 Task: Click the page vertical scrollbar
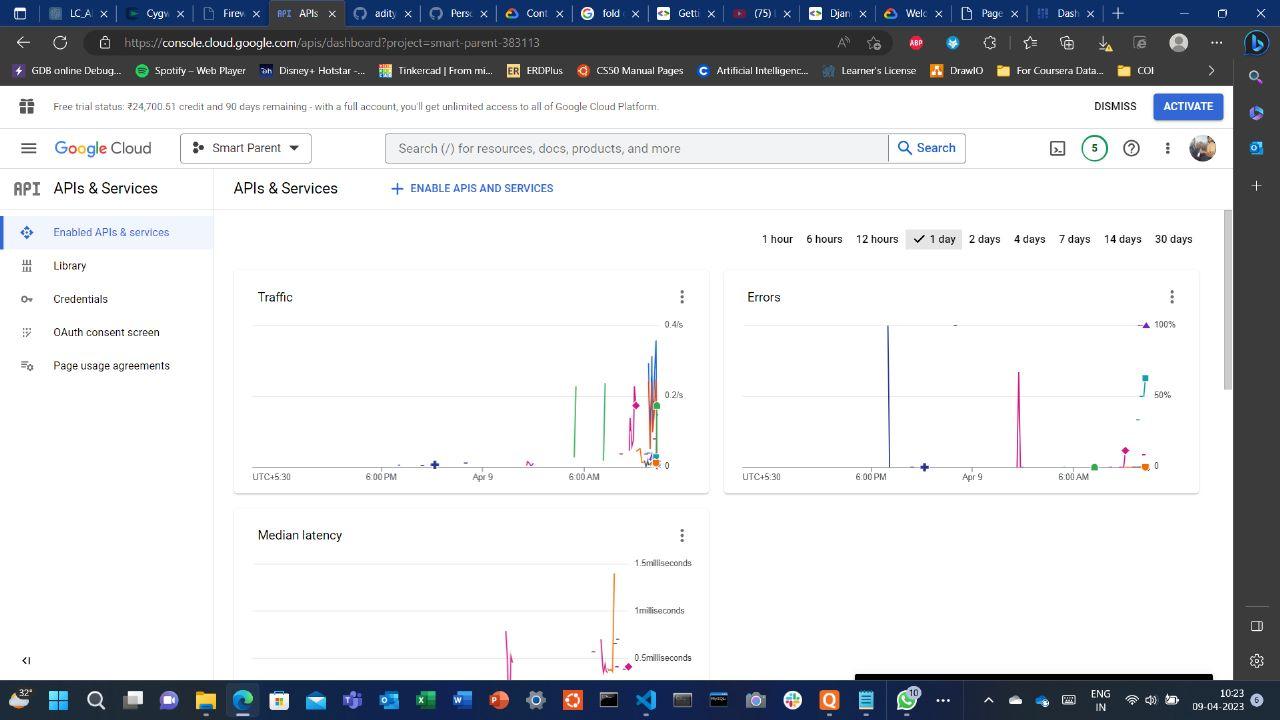click(x=1228, y=300)
